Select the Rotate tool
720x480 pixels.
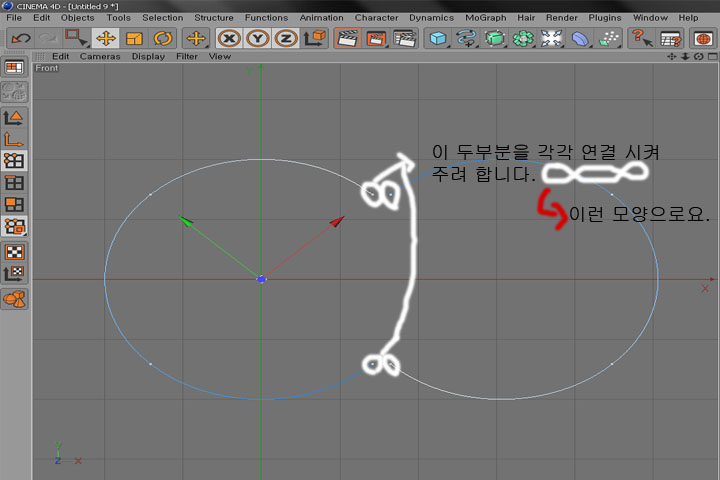tap(162, 38)
